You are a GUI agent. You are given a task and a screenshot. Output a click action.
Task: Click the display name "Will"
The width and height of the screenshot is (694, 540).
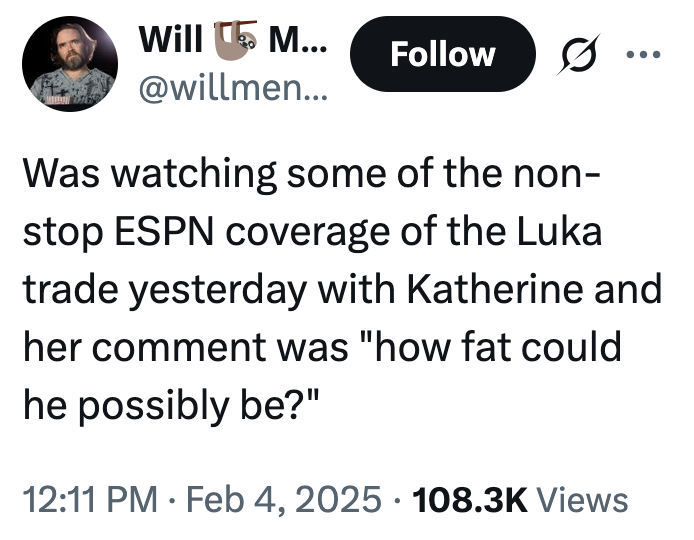[171, 40]
